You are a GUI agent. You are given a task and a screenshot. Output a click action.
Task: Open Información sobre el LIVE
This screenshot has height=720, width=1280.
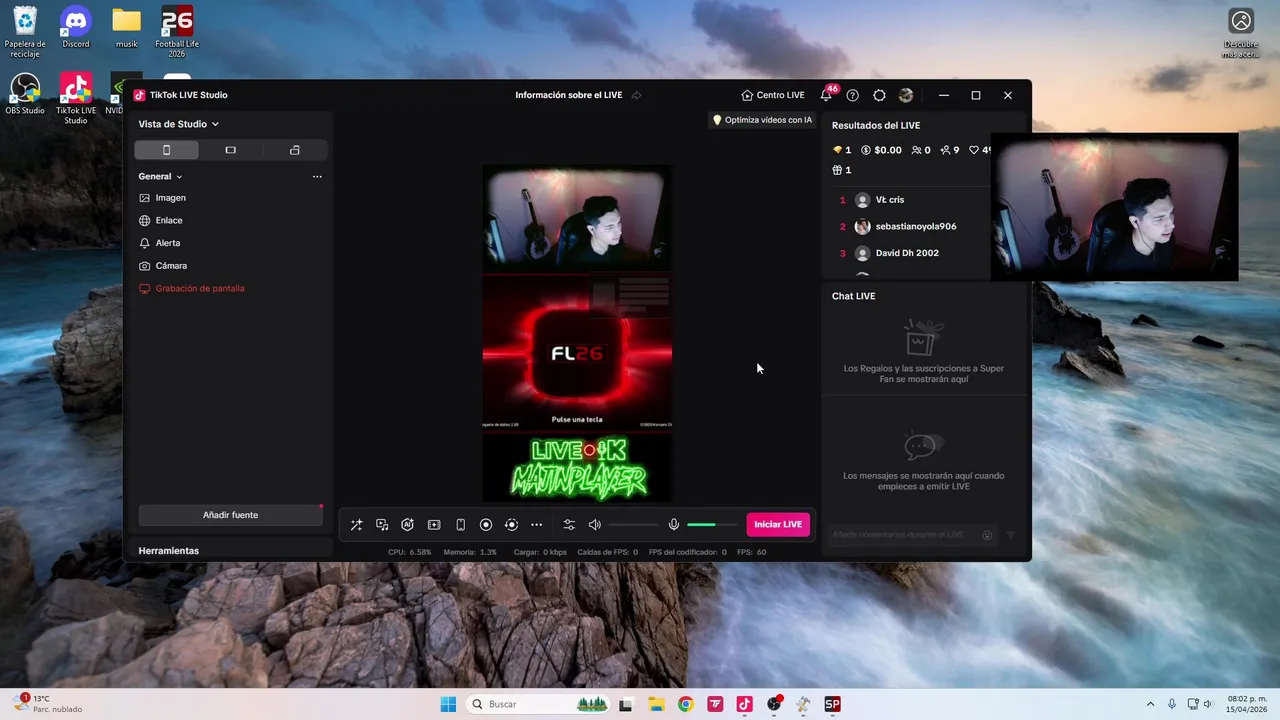click(569, 95)
